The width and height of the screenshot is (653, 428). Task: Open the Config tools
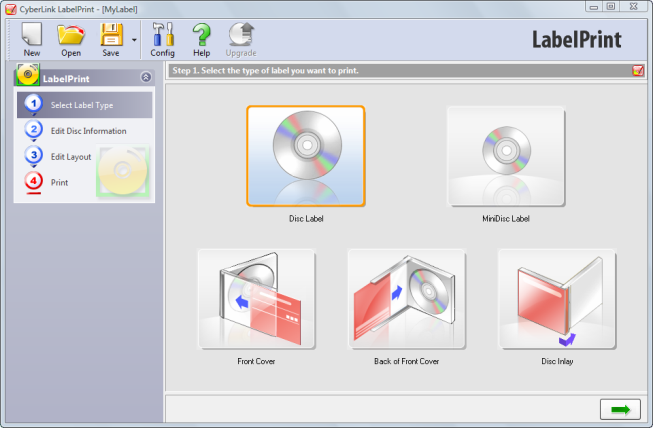tap(162, 40)
